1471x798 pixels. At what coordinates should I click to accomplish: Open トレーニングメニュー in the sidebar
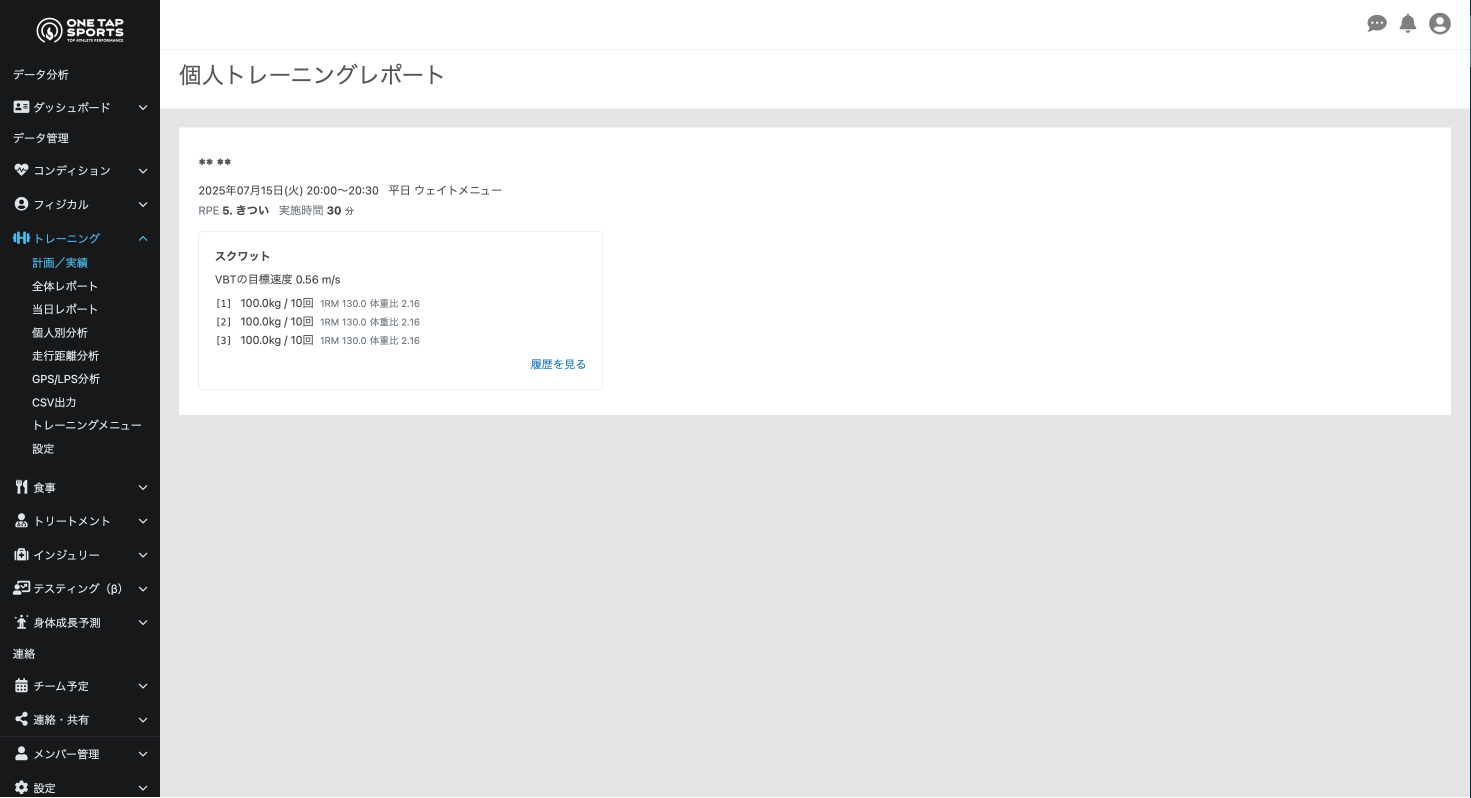point(87,425)
